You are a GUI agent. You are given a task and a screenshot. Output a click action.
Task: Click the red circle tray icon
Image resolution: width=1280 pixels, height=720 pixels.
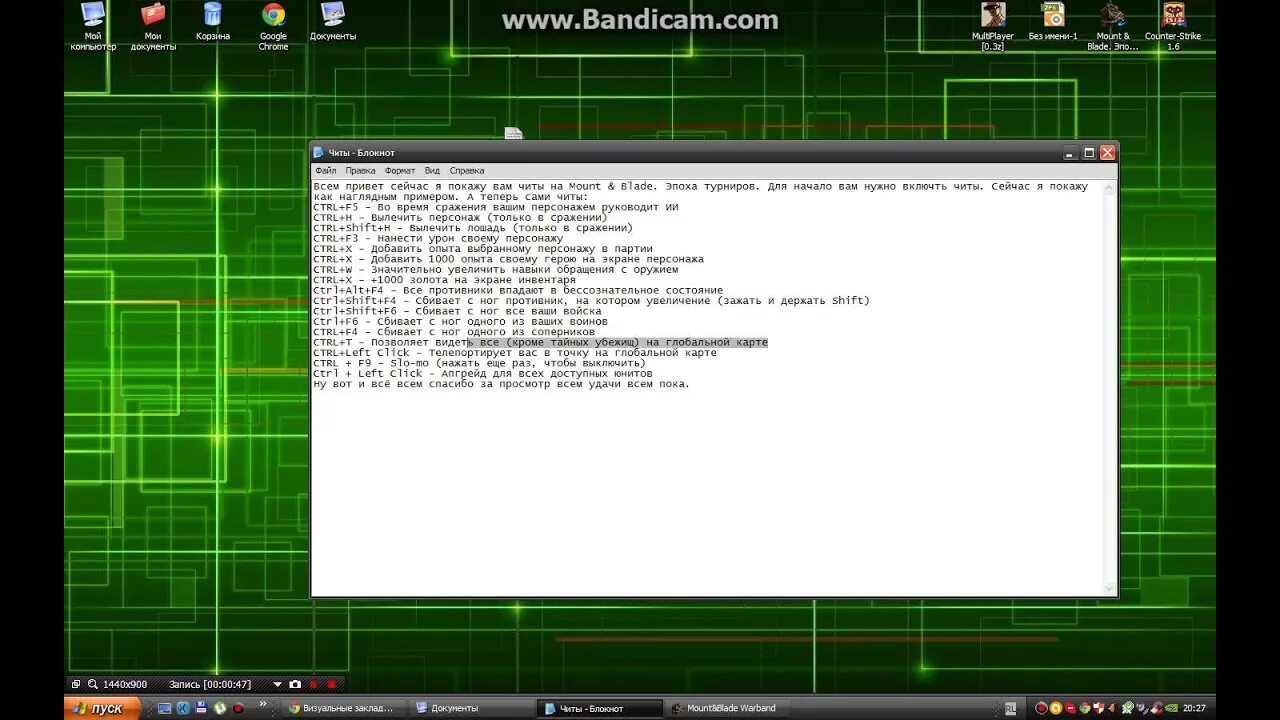pos(1041,708)
